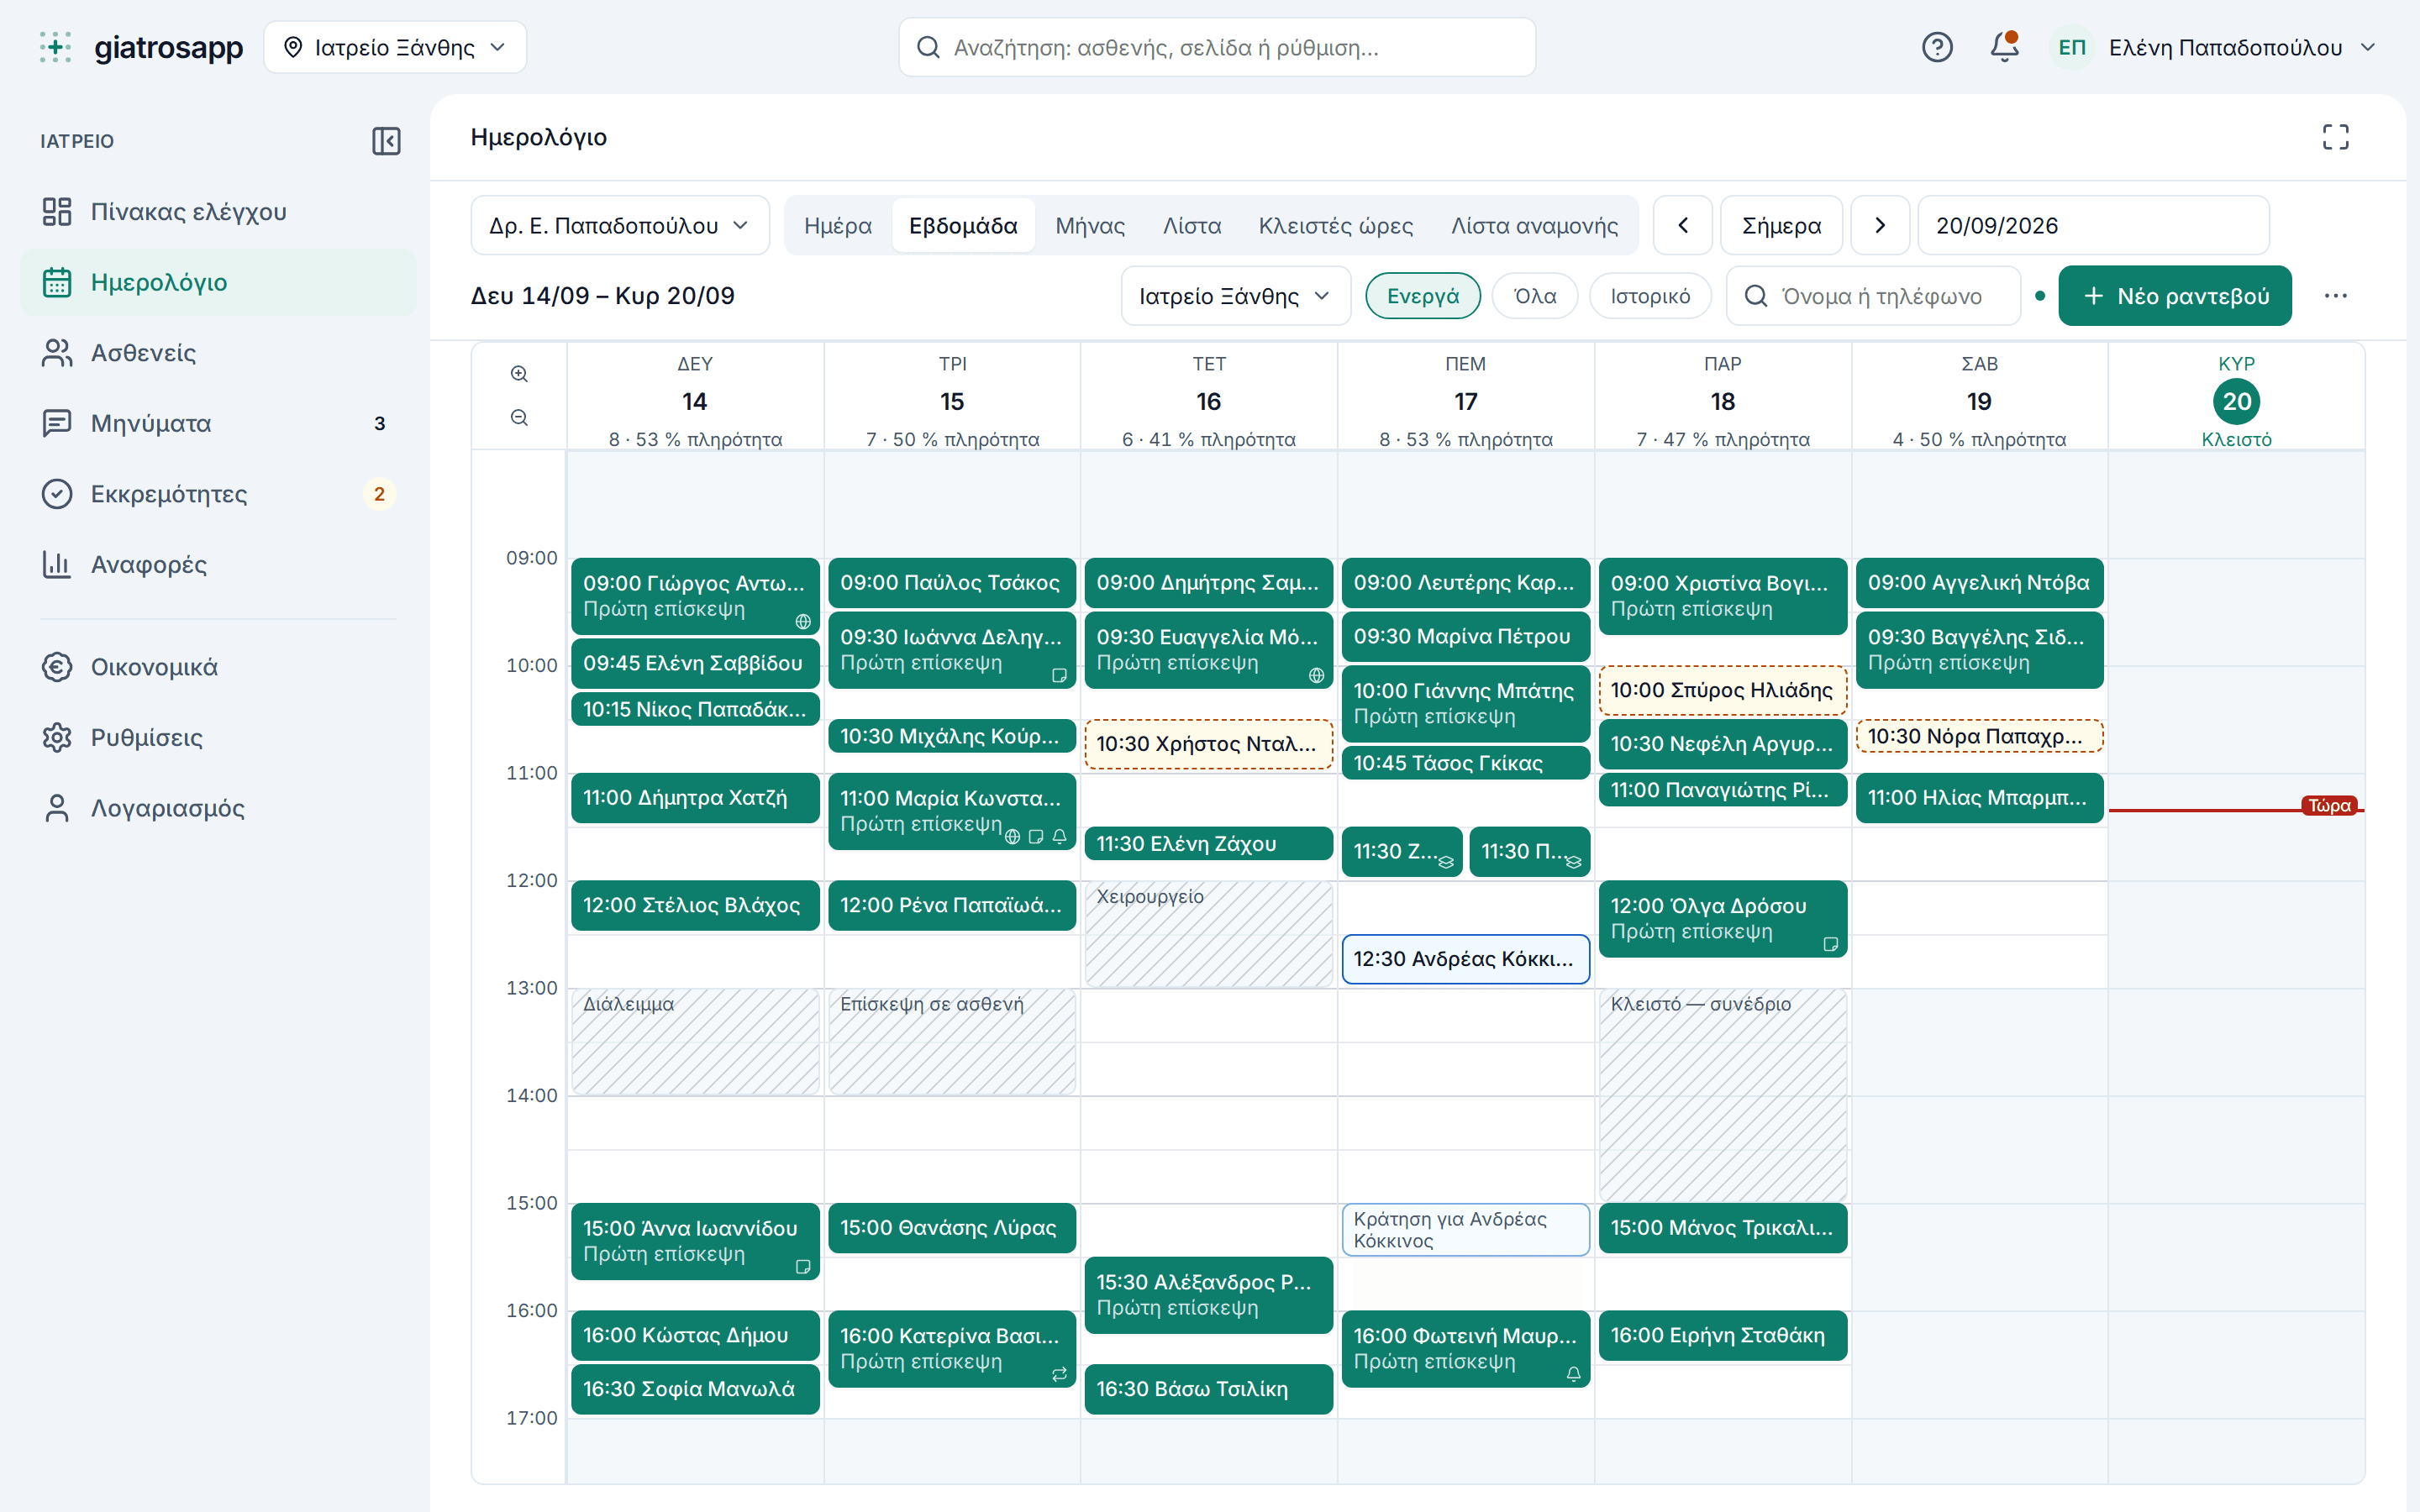
Task: Open Μηνύματα messages section
Action: point(218,423)
